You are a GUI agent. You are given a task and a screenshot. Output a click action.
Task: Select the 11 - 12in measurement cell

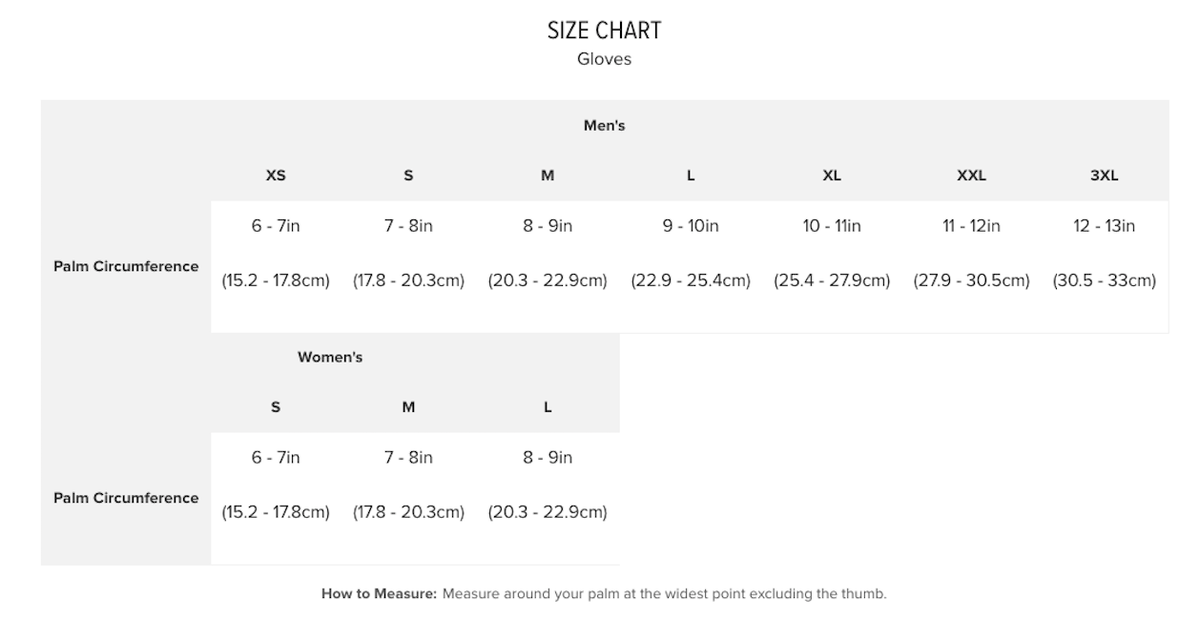(x=971, y=226)
